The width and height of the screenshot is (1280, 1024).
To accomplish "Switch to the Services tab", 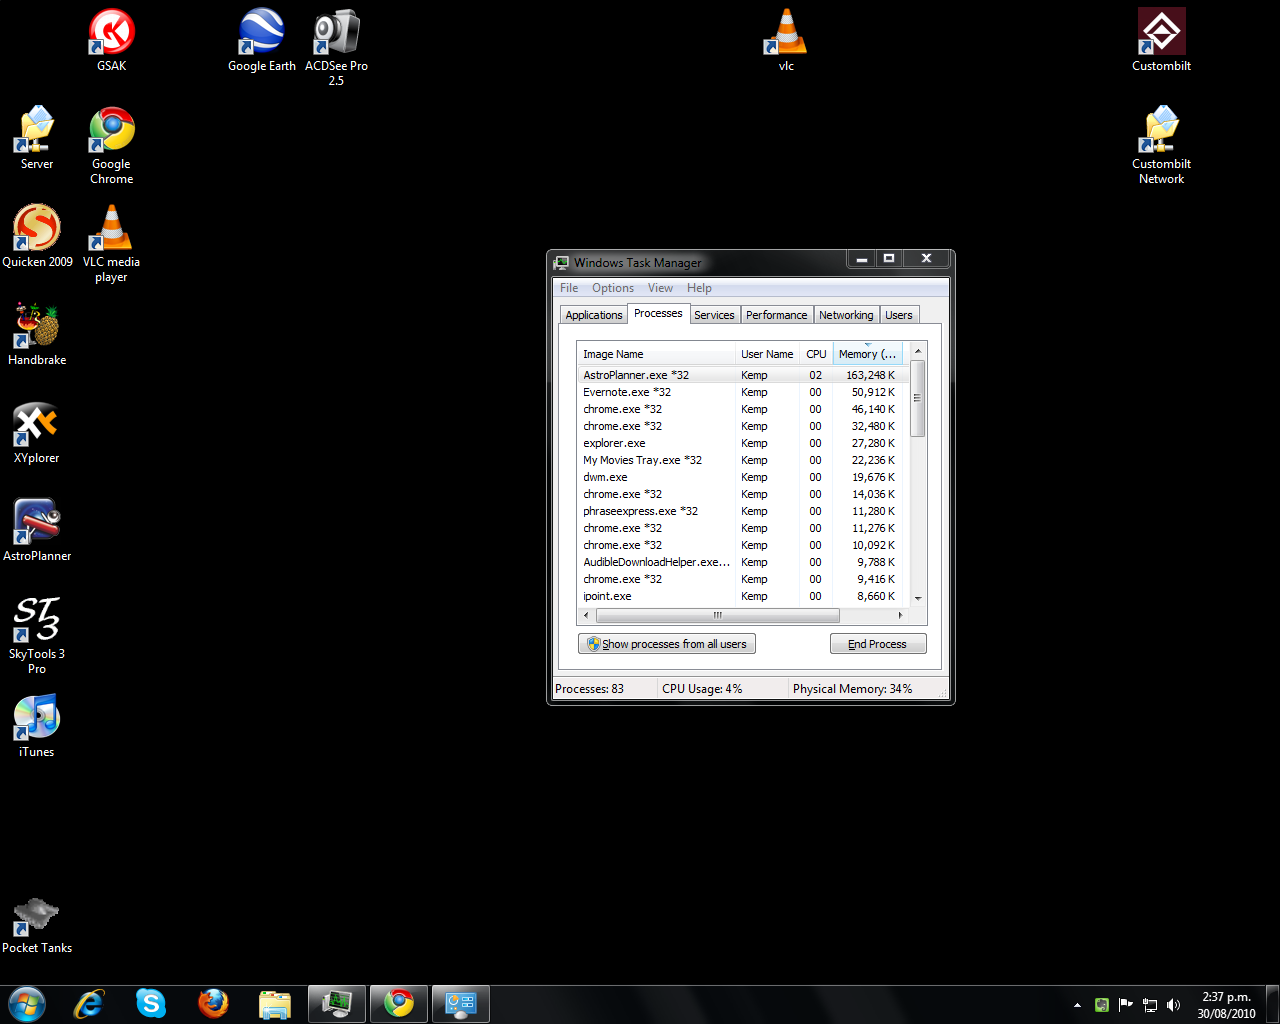I will point(714,315).
